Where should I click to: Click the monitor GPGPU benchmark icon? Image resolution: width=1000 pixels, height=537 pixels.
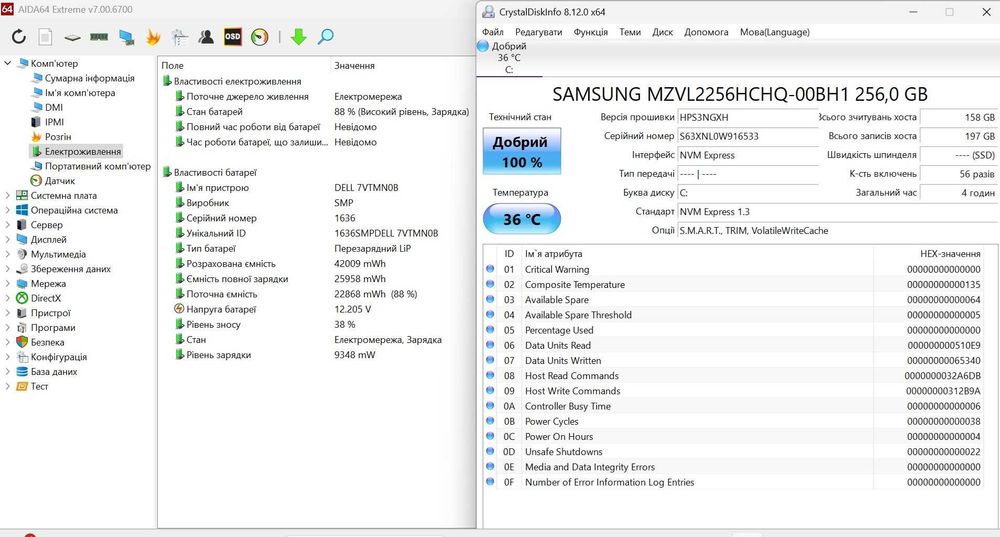[x=126, y=38]
